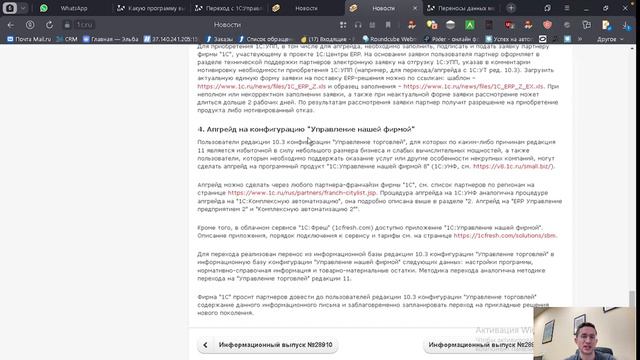Reload the page with the refresh icon
640x360 pixels.
pyautogui.click(x=49, y=25)
